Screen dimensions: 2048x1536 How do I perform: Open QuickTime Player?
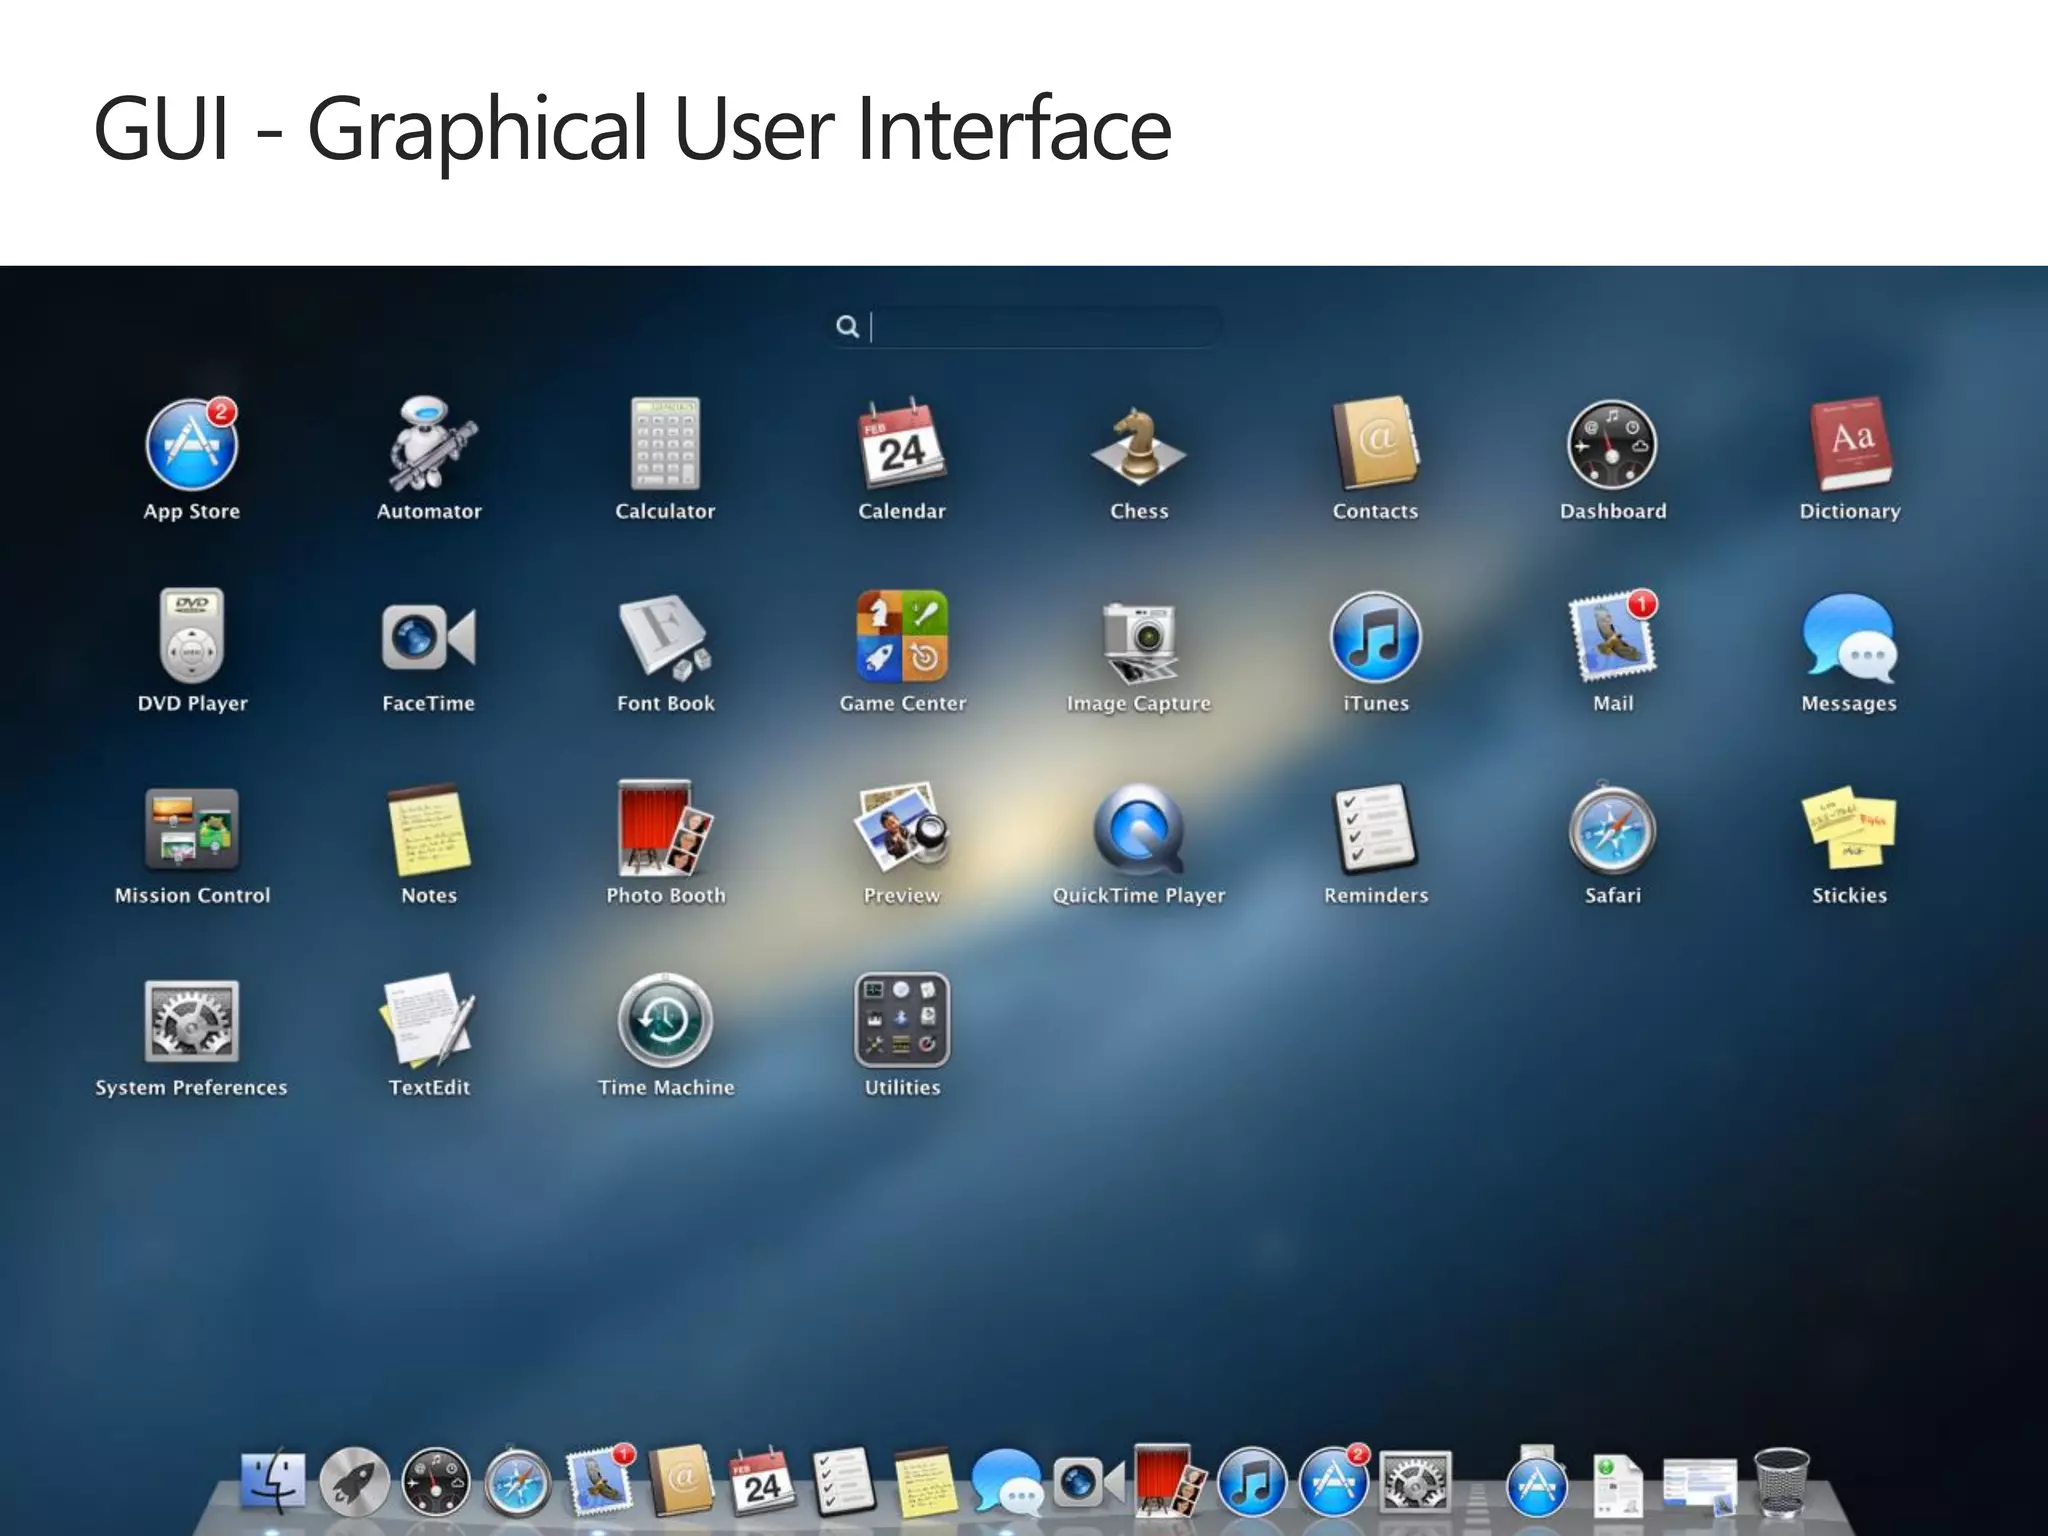1139,828
